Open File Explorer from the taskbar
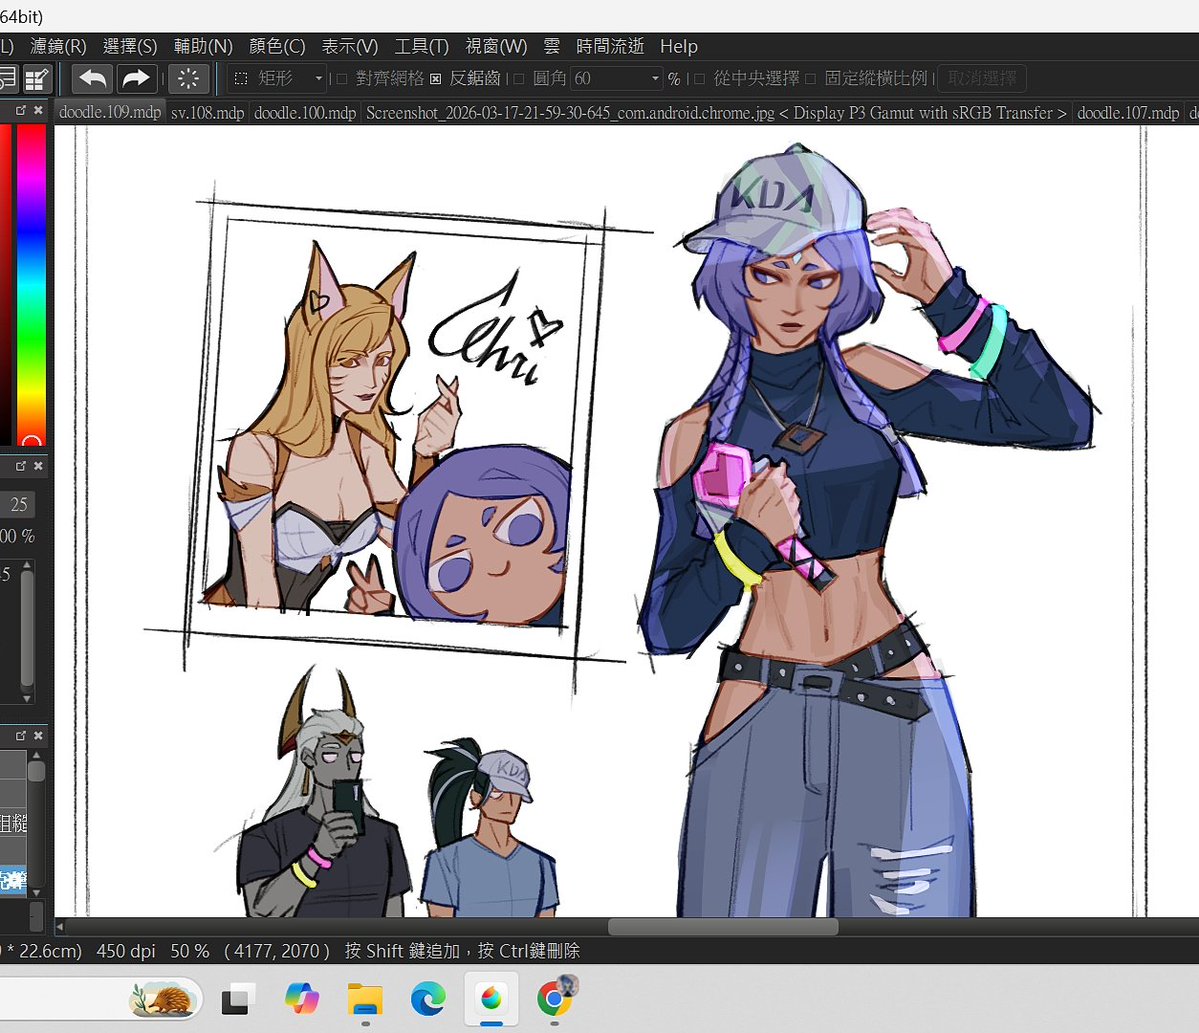The width and height of the screenshot is (1199, 1033). pyautogui.click(x=366, y=999)
